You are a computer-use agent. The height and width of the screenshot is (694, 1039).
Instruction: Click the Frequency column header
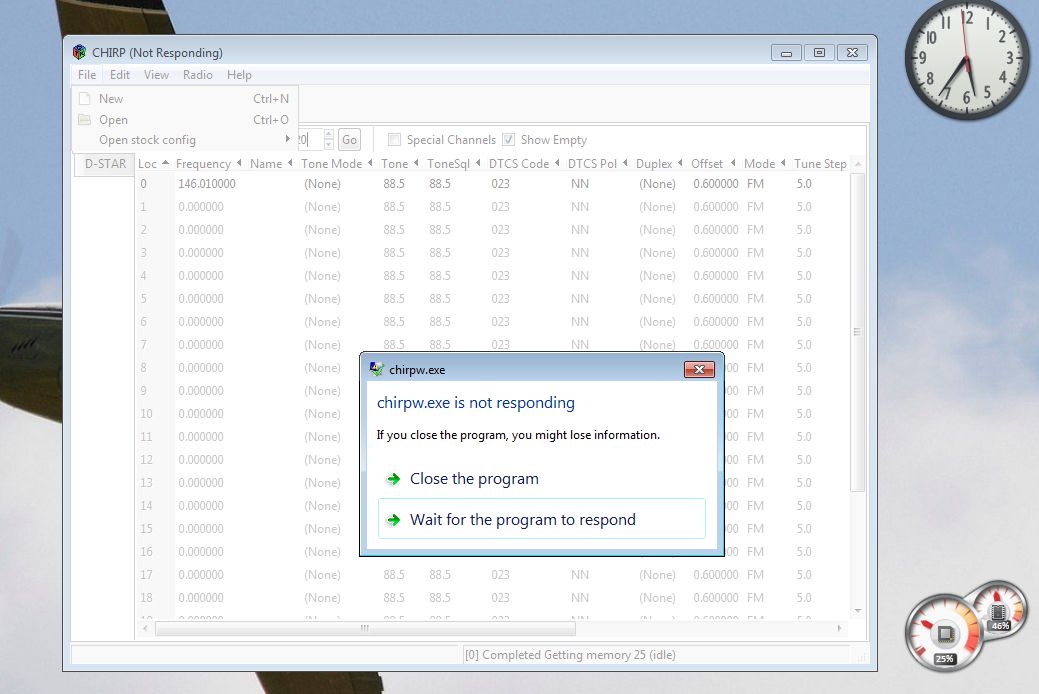[208, 164]
